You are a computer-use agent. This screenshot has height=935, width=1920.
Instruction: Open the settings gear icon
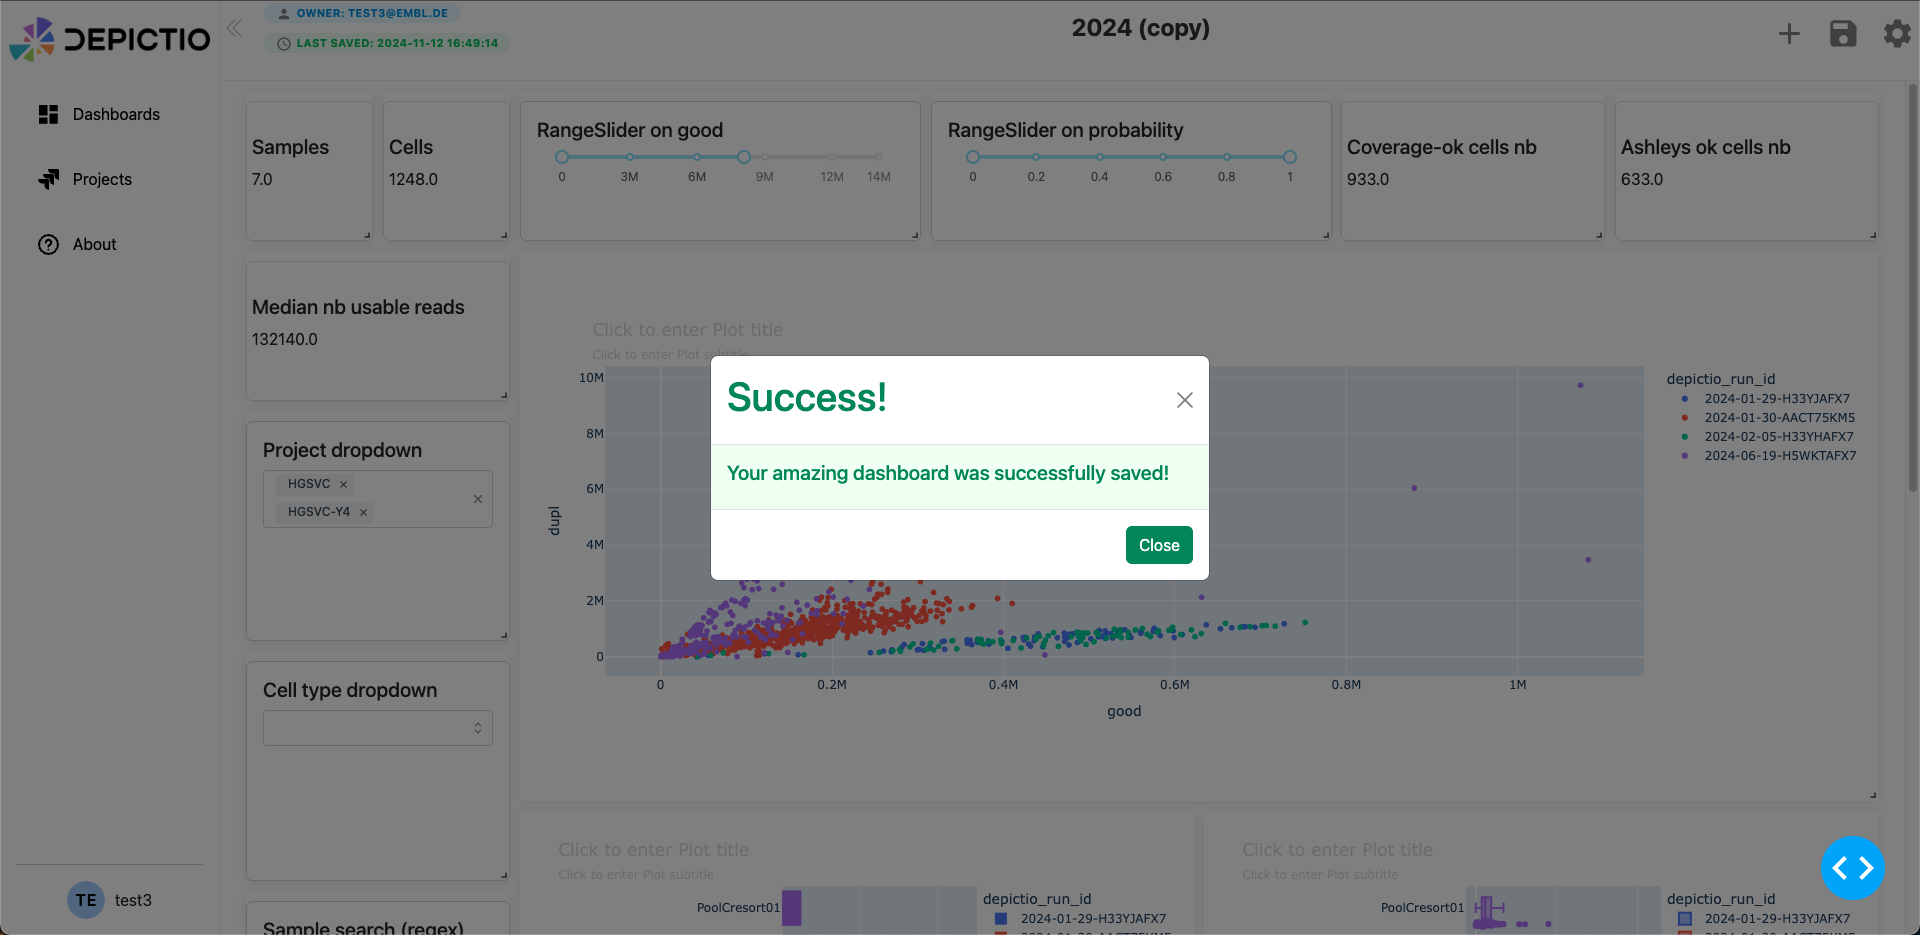[1896, 34]
